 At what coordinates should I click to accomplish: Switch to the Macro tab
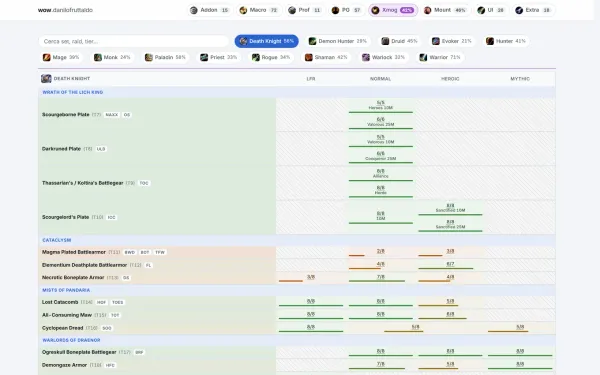tap(259, 10)
